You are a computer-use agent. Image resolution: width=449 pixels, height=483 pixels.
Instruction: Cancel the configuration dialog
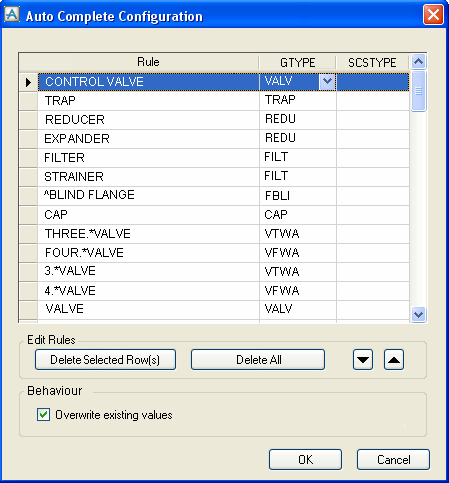click(x=393, y=460)
